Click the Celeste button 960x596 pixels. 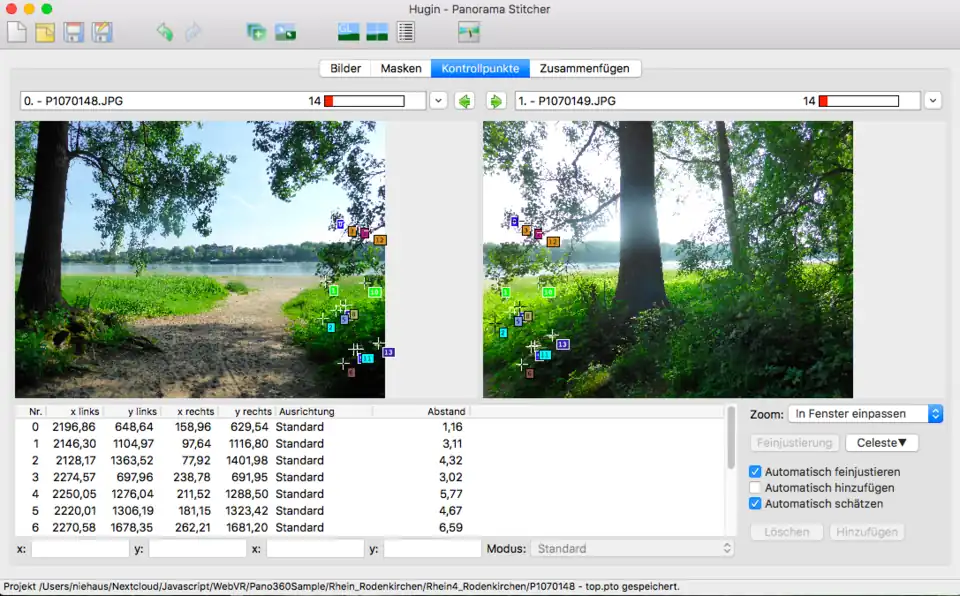[x=881, y=443]
